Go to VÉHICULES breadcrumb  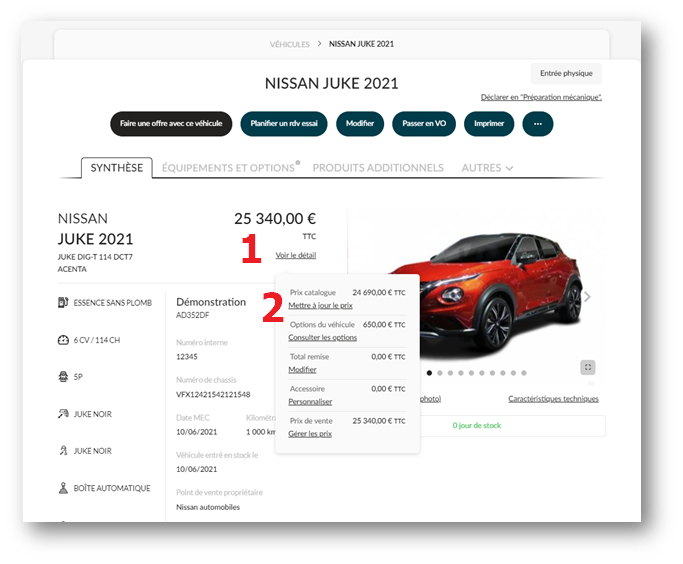[290, 44]
